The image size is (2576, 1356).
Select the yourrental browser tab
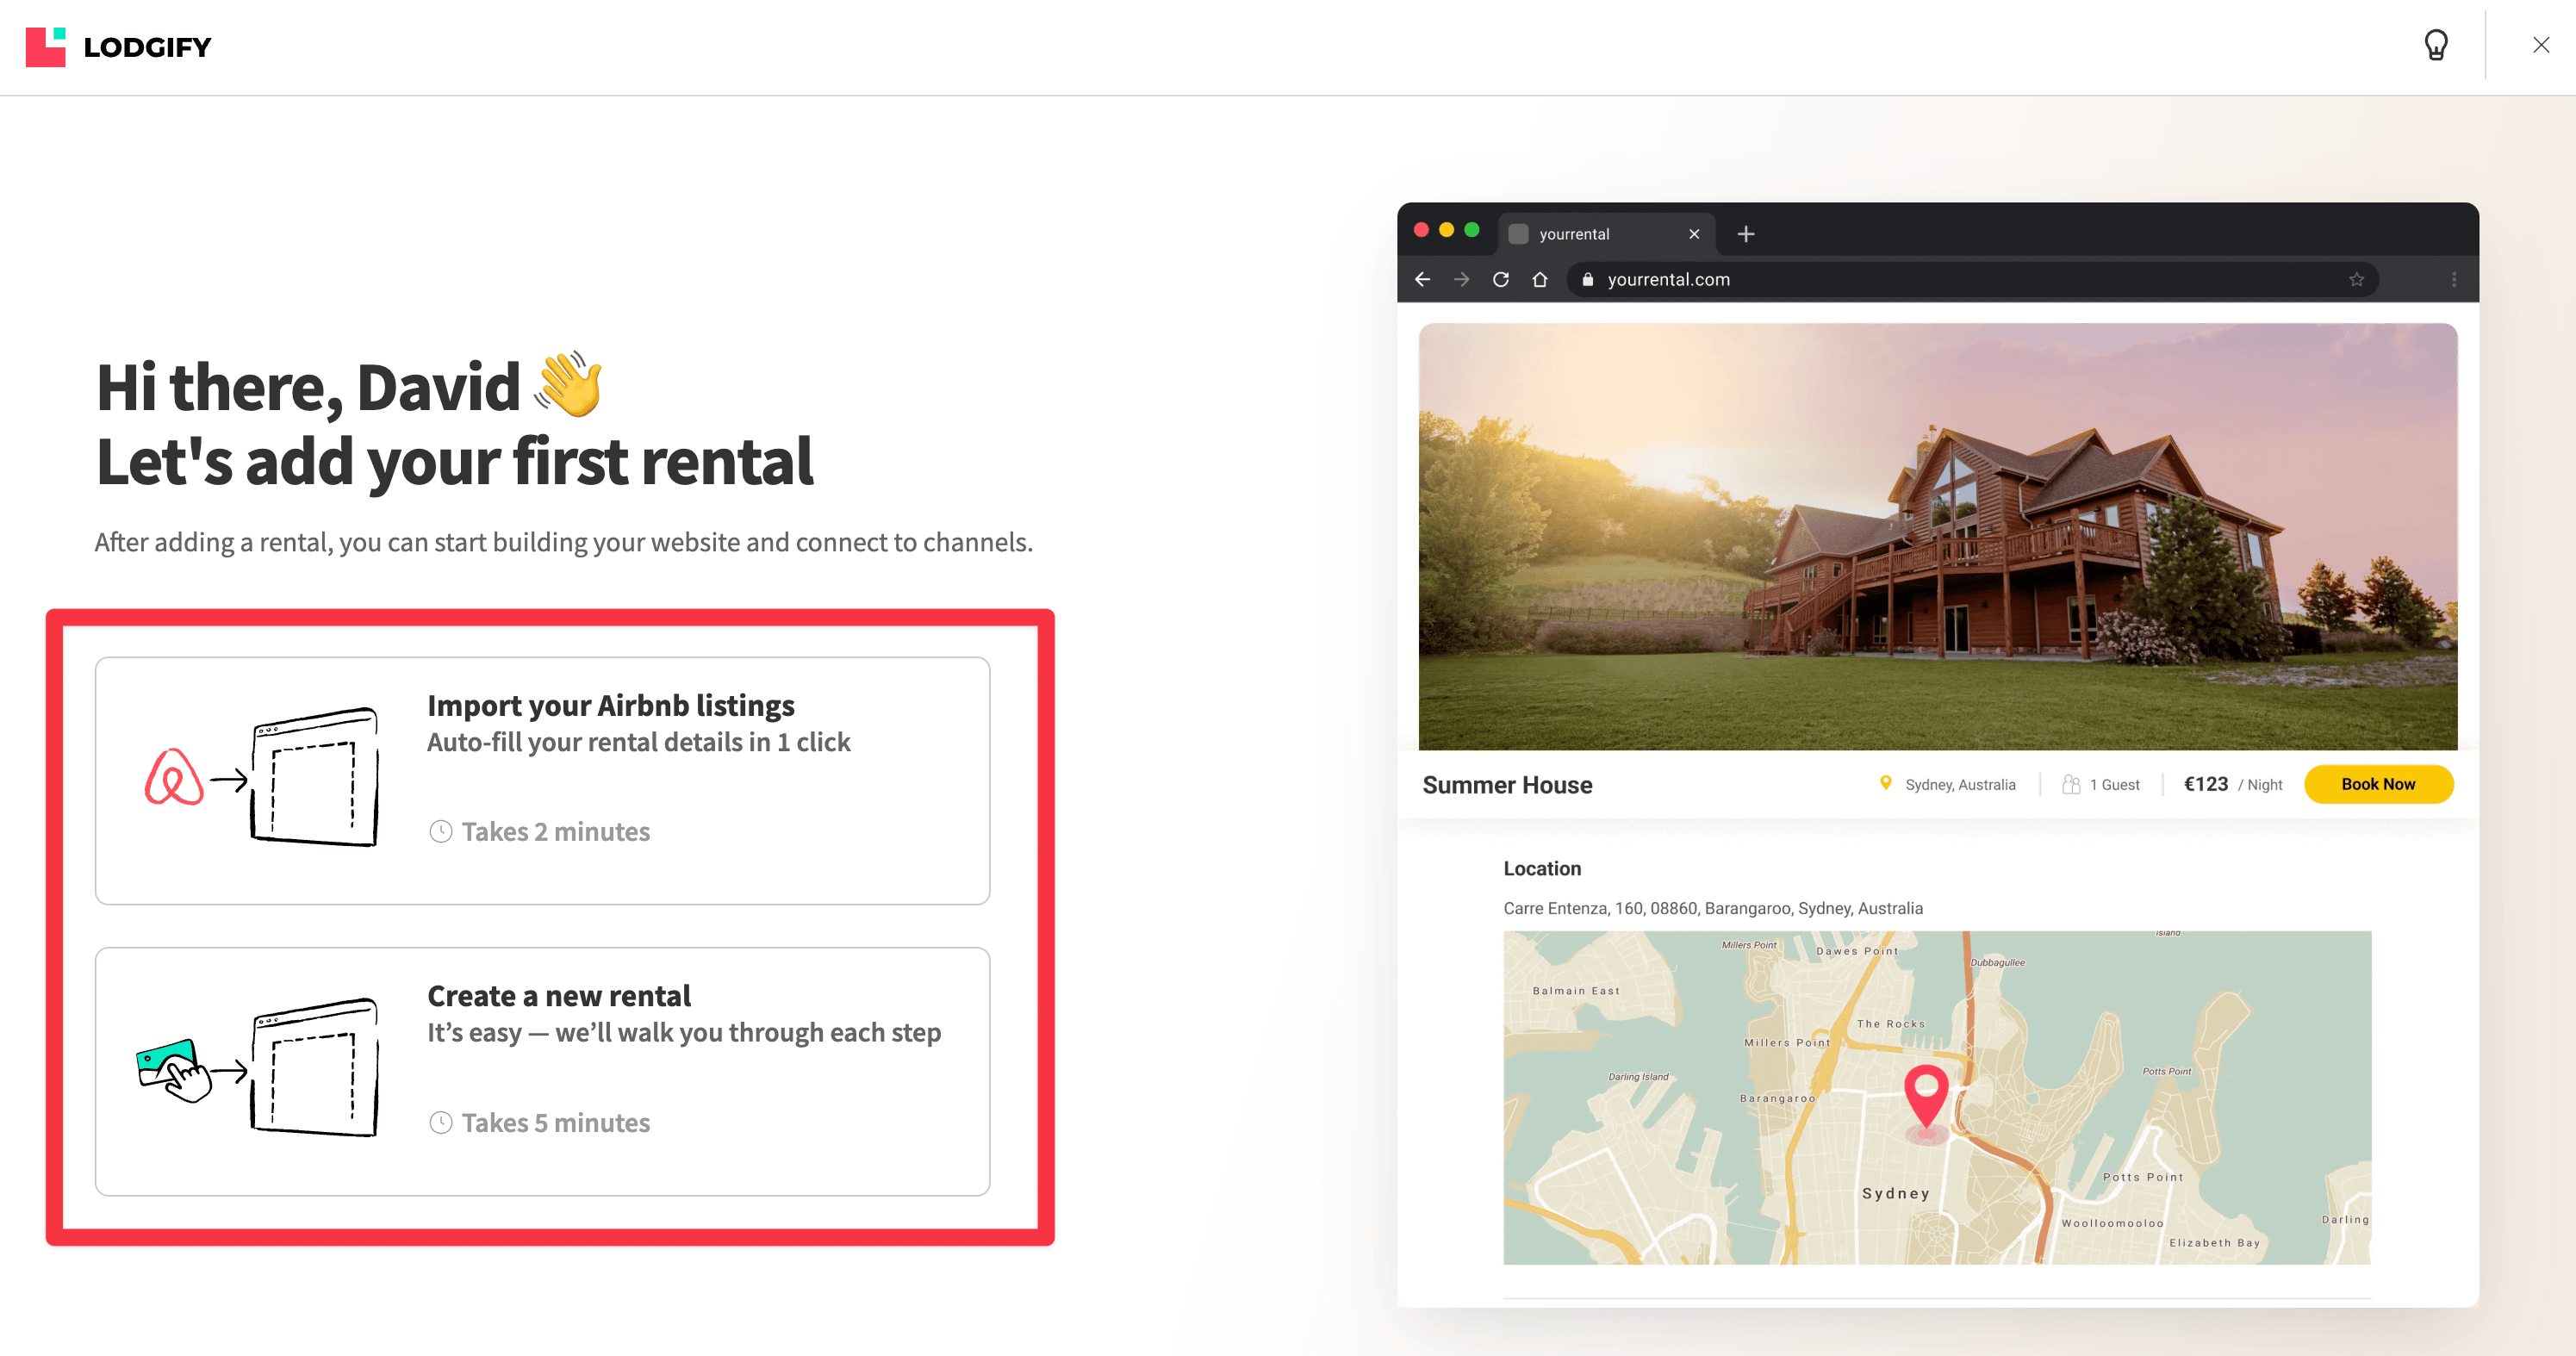pos(1590,233)
